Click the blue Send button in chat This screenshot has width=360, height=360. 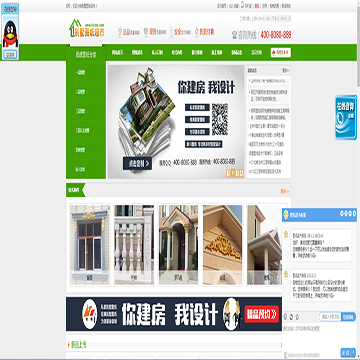pos(346,353)
